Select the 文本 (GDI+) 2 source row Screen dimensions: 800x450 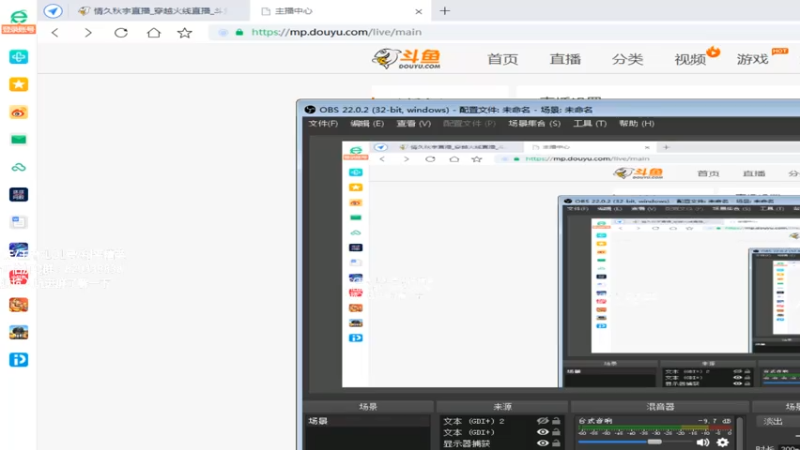click(x=503, y=421)
